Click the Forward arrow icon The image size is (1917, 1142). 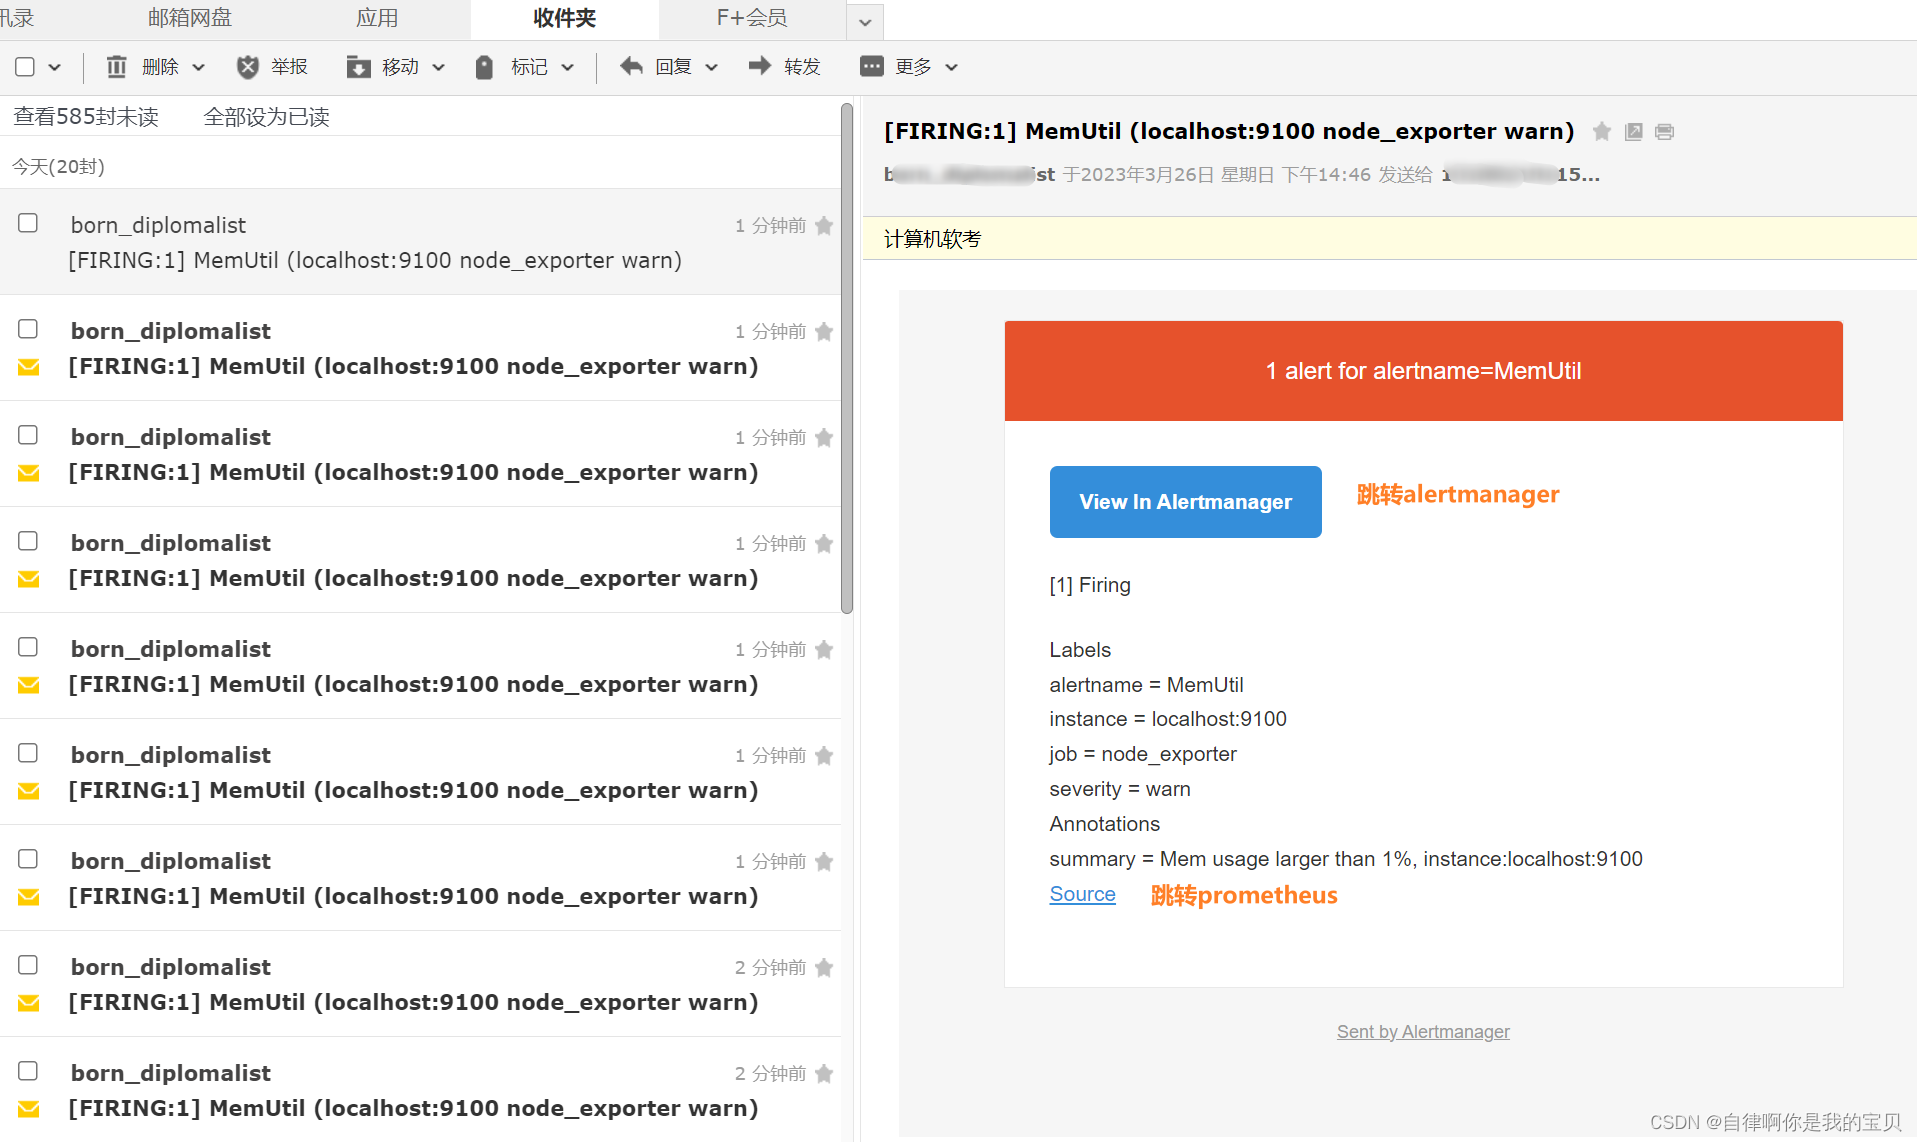760,66
